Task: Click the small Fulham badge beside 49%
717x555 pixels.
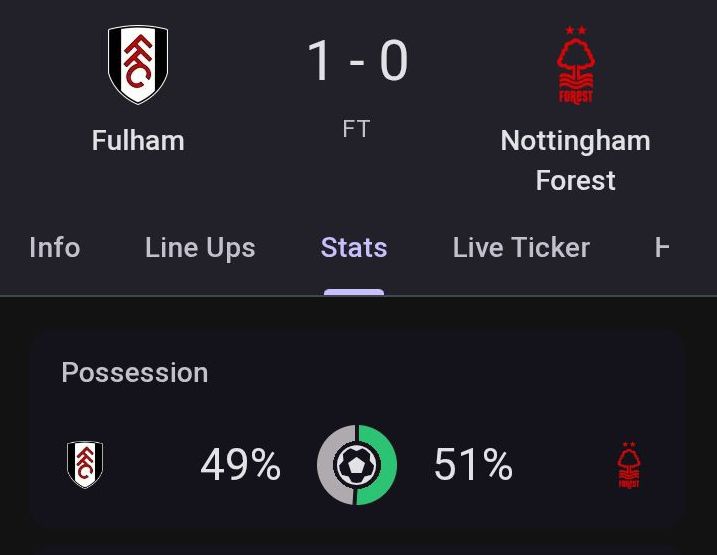Action: coord(85,465)
